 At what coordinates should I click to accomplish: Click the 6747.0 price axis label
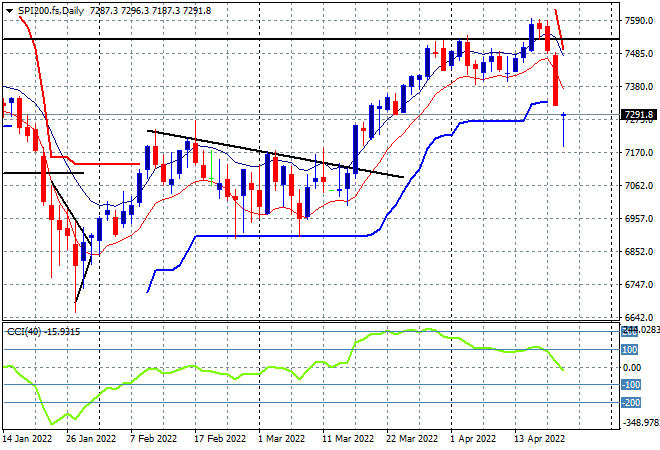(x=639, y=285)
